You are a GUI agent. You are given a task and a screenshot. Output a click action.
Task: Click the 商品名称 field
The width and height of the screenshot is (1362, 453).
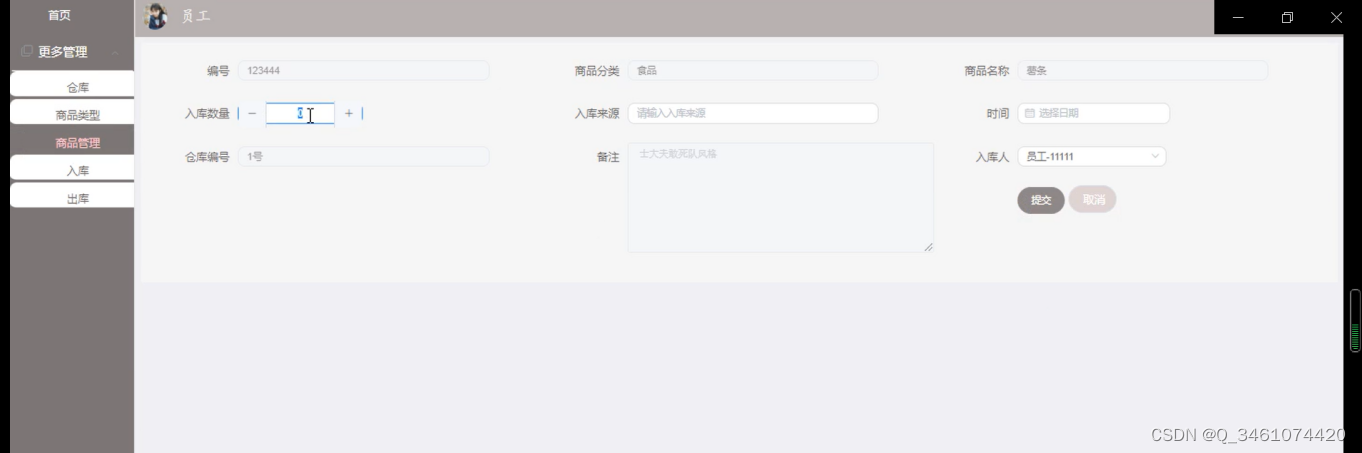[1143, 70]
